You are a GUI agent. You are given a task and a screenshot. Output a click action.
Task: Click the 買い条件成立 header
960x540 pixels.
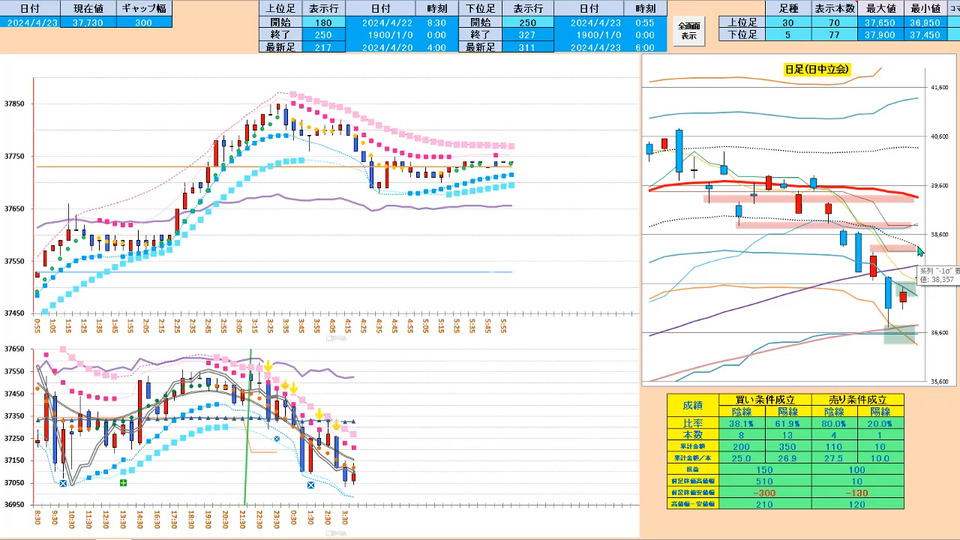click(x=765, y=400)
